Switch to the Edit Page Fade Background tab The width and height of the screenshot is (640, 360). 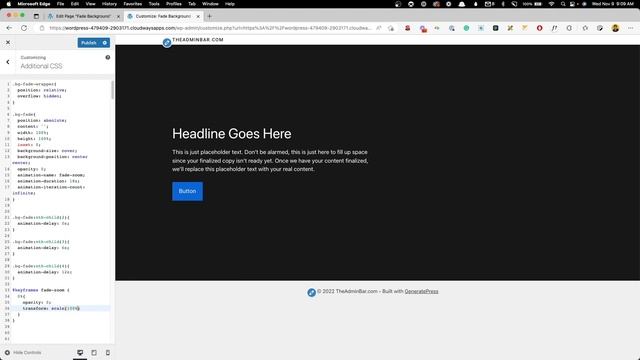[x=83, y=16]
